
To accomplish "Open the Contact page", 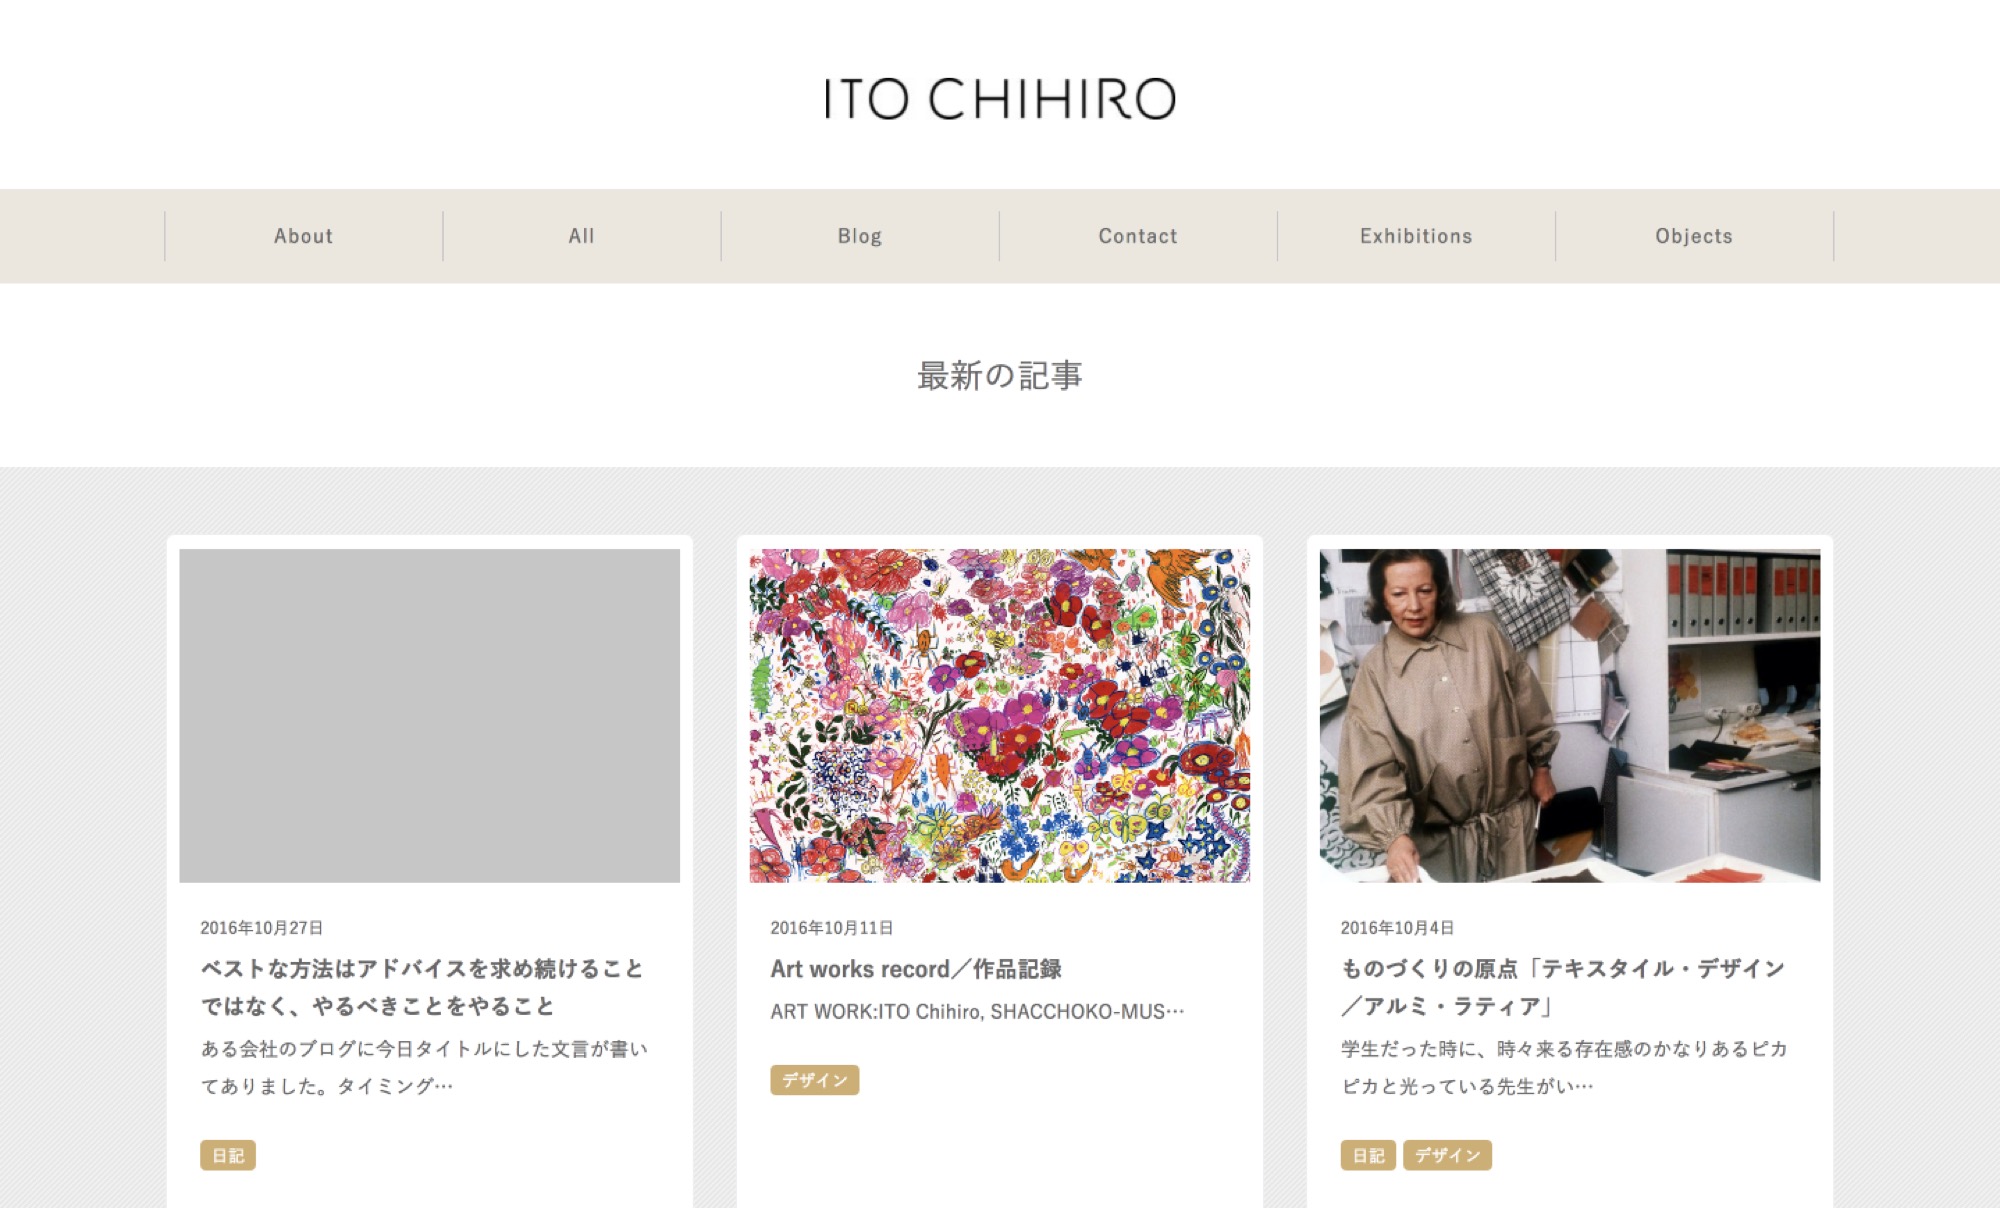I will click(1138, 236).
